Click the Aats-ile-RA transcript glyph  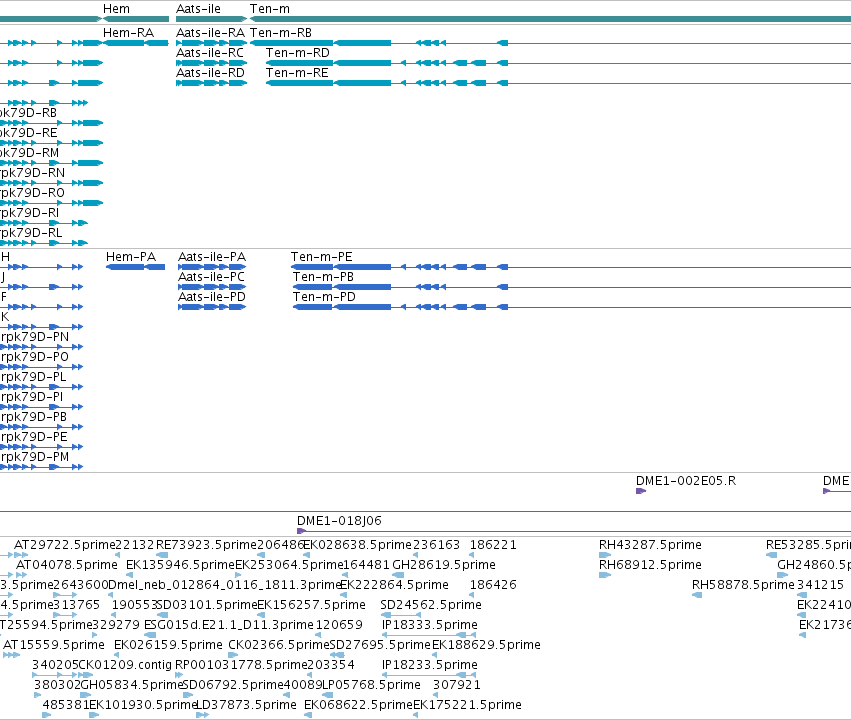(212, 43)
